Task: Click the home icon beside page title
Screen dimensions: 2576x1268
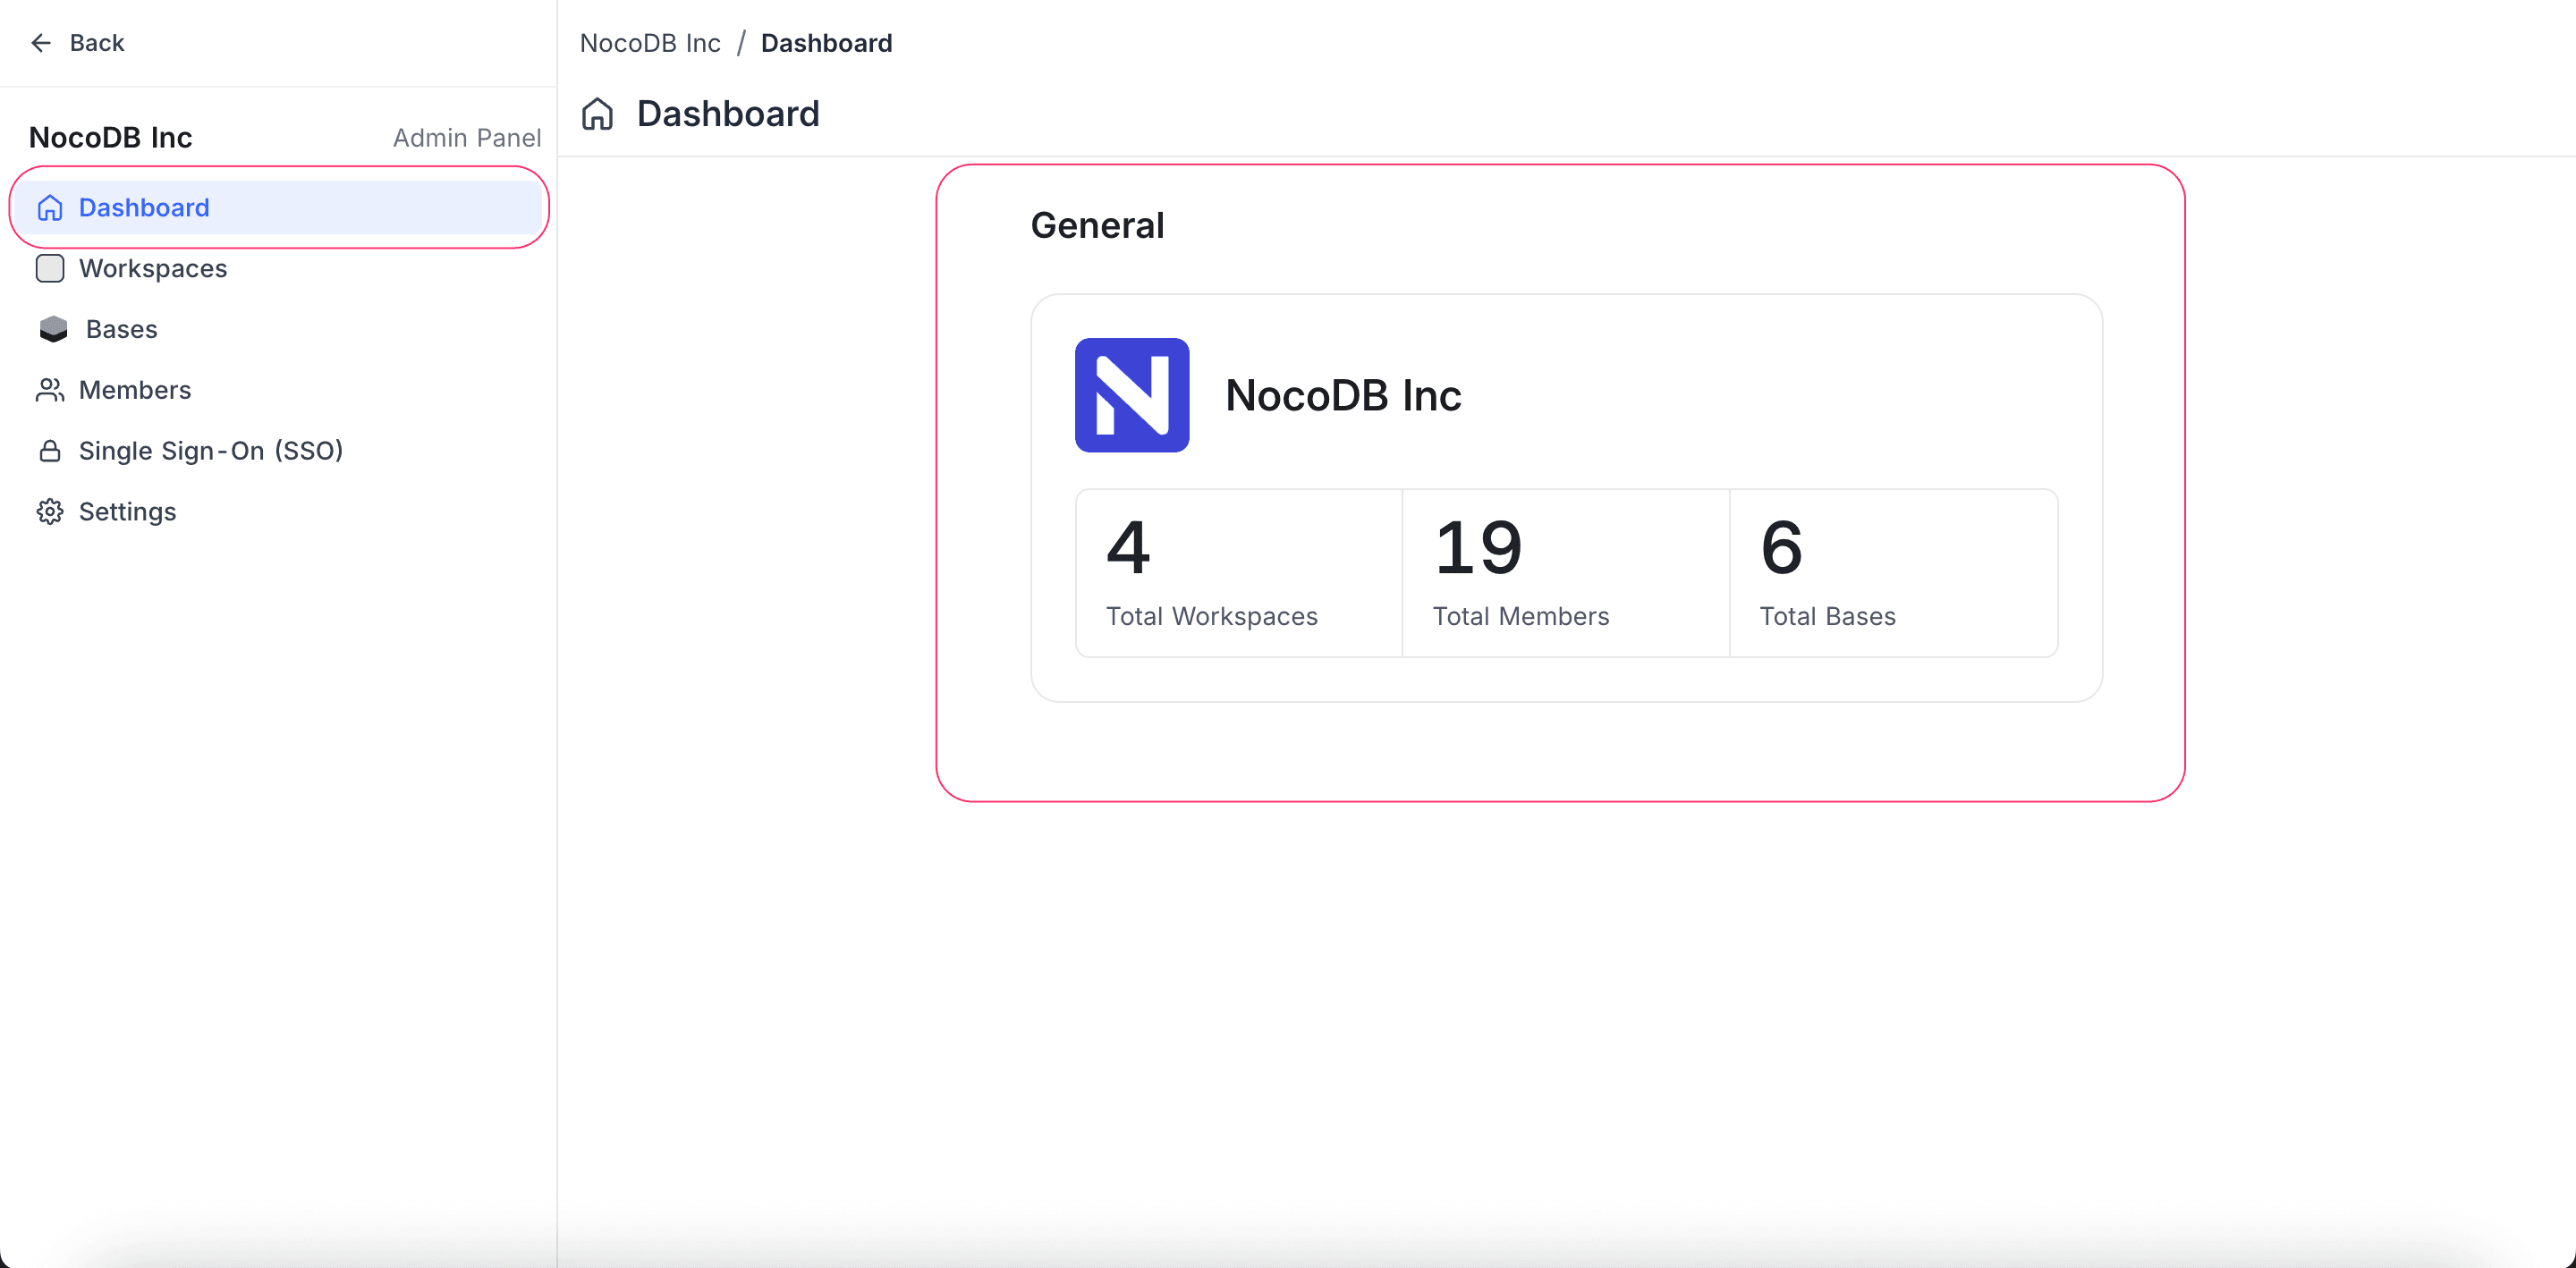Action: coord(598,114)
